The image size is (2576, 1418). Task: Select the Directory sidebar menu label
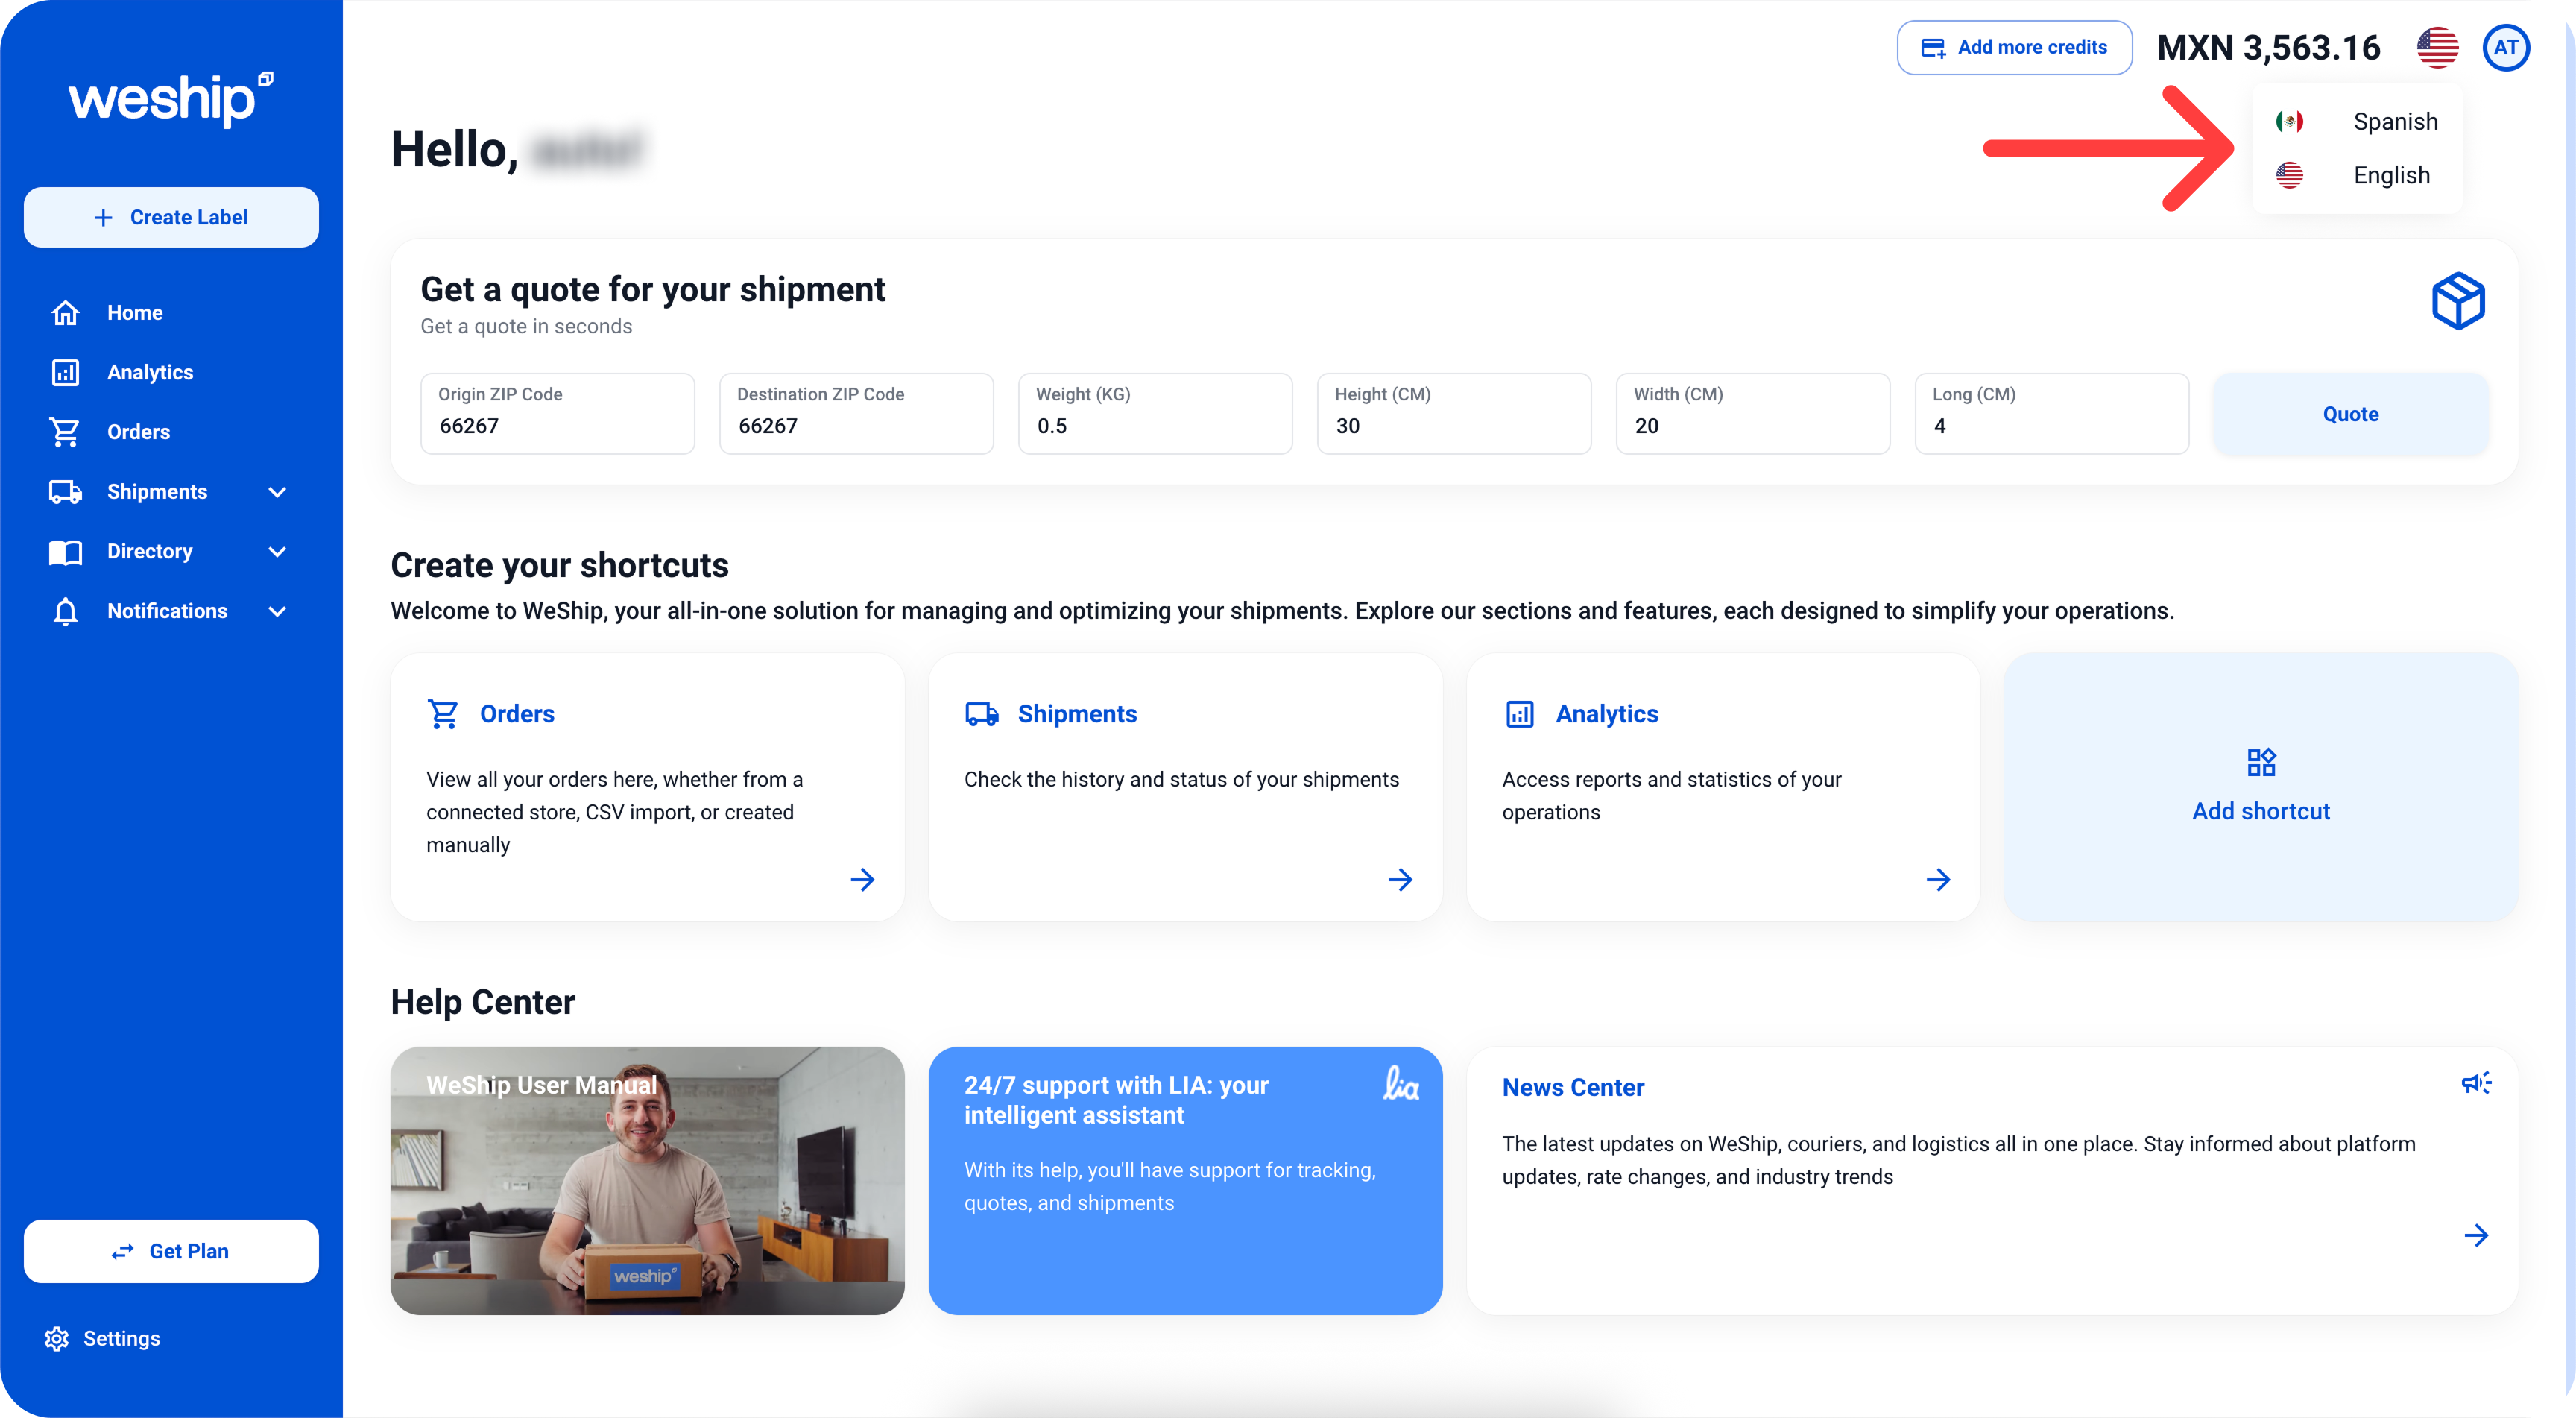[150, 552]
